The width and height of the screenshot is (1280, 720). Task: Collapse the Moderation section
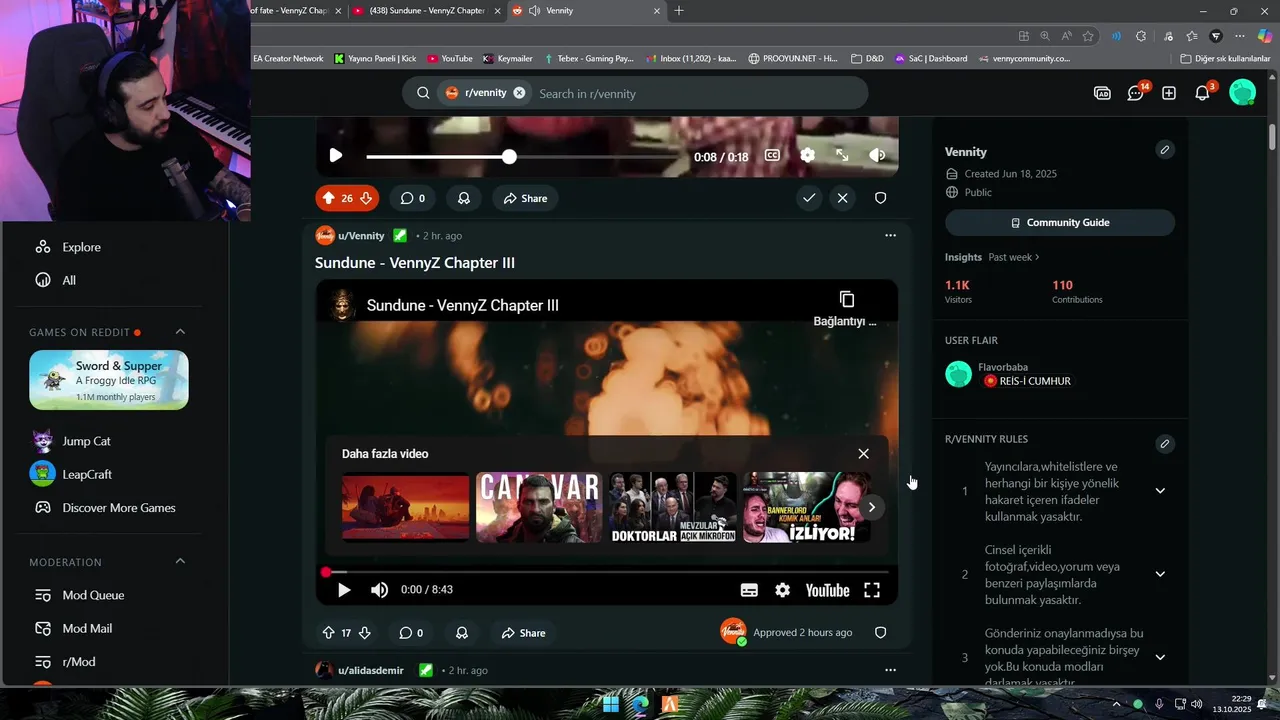(180, 561)
